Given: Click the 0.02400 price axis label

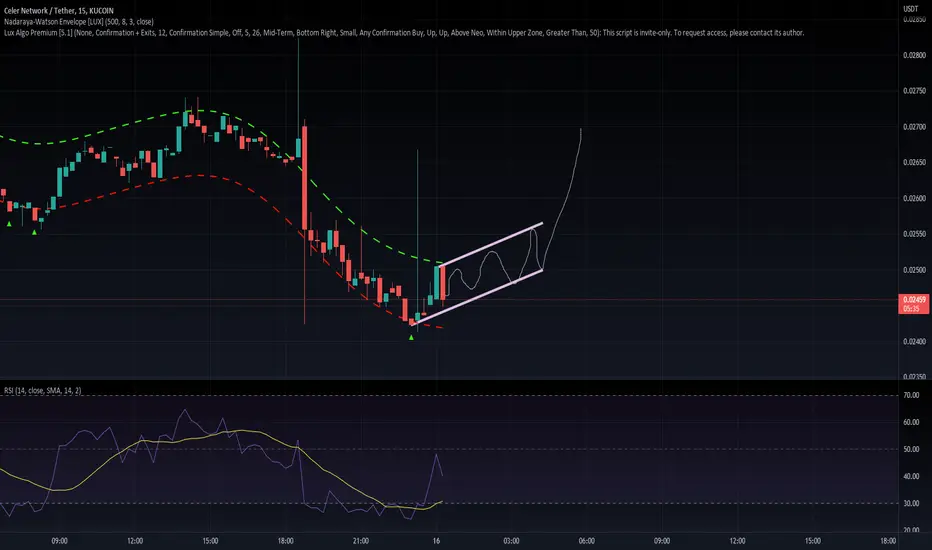Looking at the screenshot, I should (914, 341).
